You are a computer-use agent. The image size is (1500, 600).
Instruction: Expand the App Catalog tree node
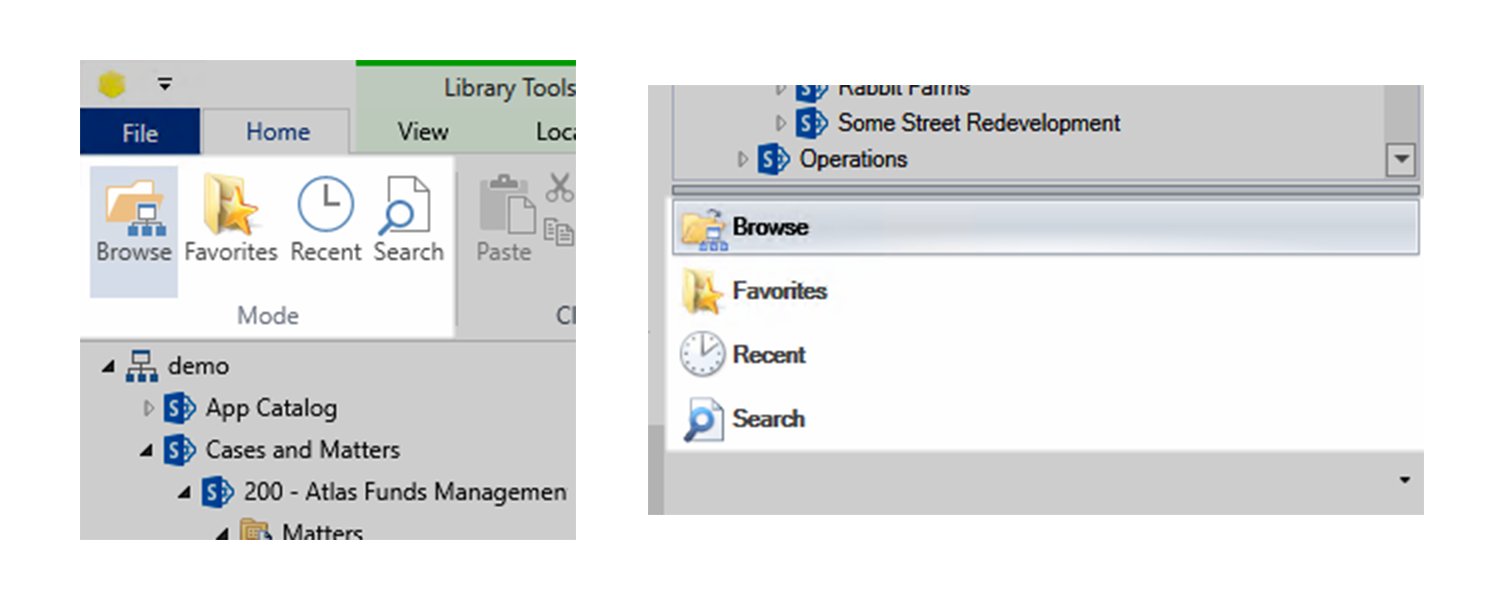coord(151,407)
